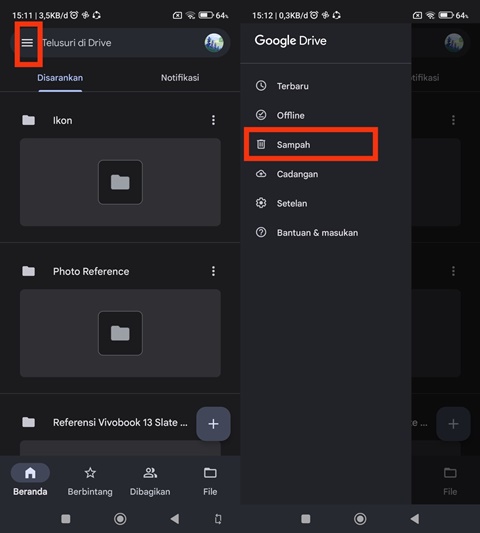The width and height of the screenshot is (480, 533).
Task: Tap the square recent-apps button on left screen
Action: (x=66, y=519)
